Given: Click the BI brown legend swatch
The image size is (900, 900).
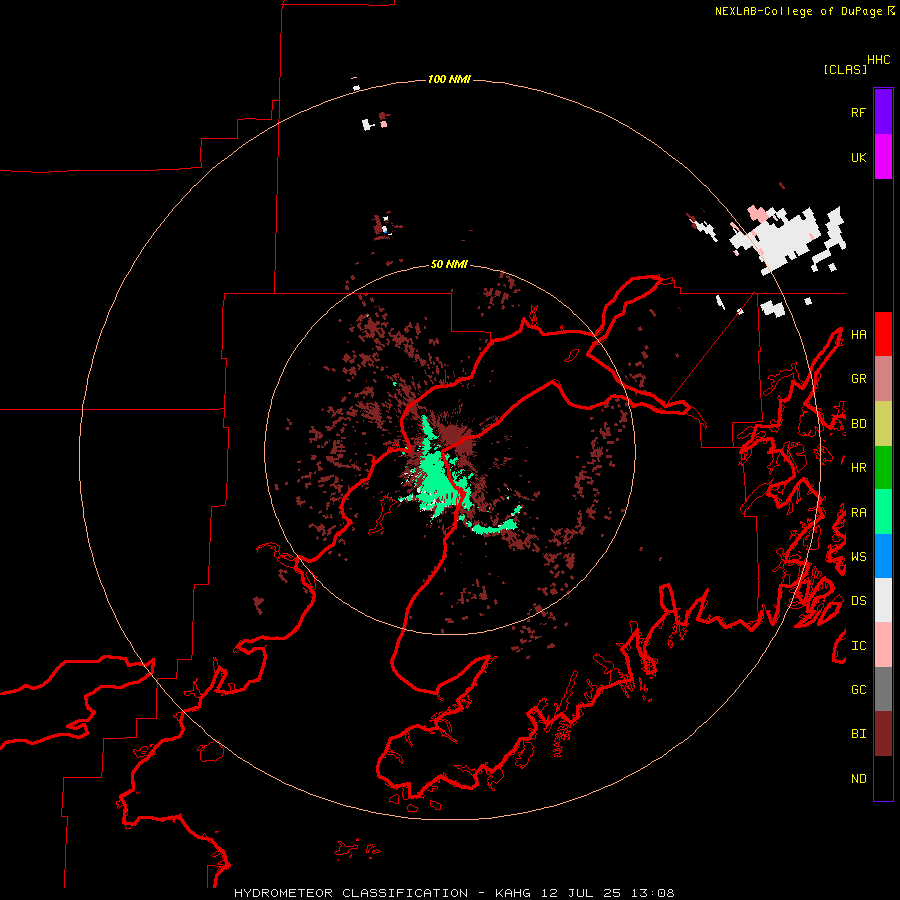Looking at the screenshot, I should (x=883, y=734).
